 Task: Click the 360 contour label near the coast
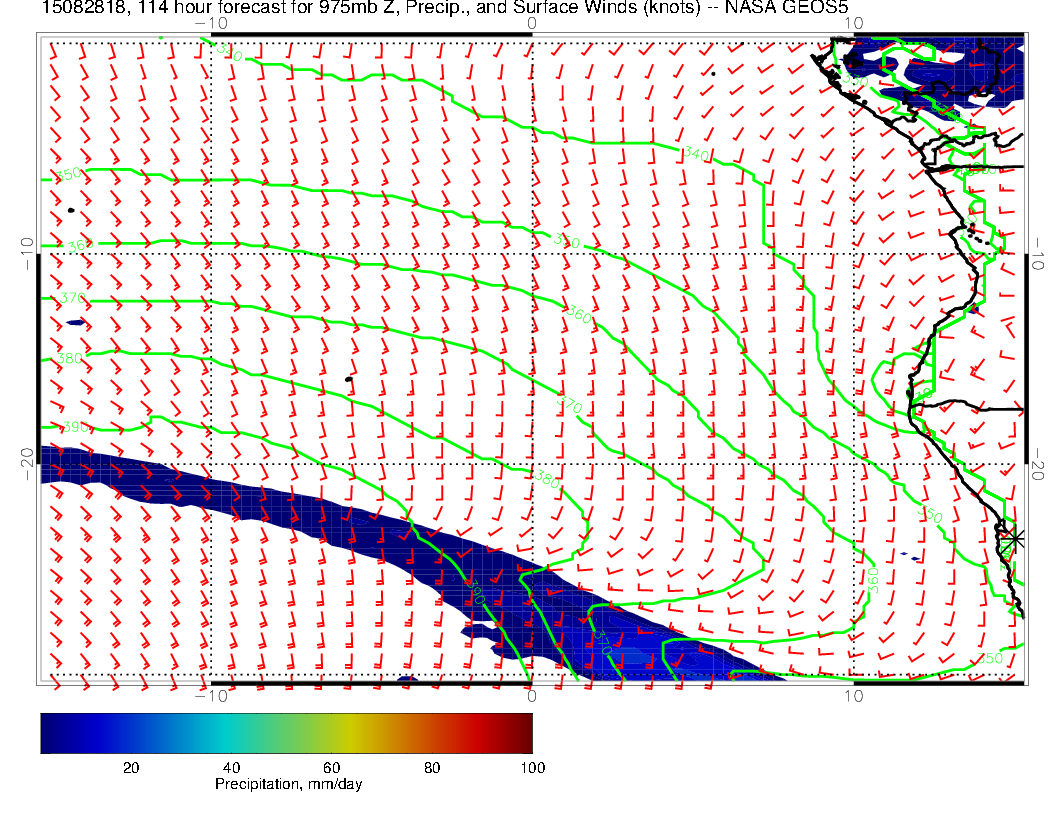point(872,581)
